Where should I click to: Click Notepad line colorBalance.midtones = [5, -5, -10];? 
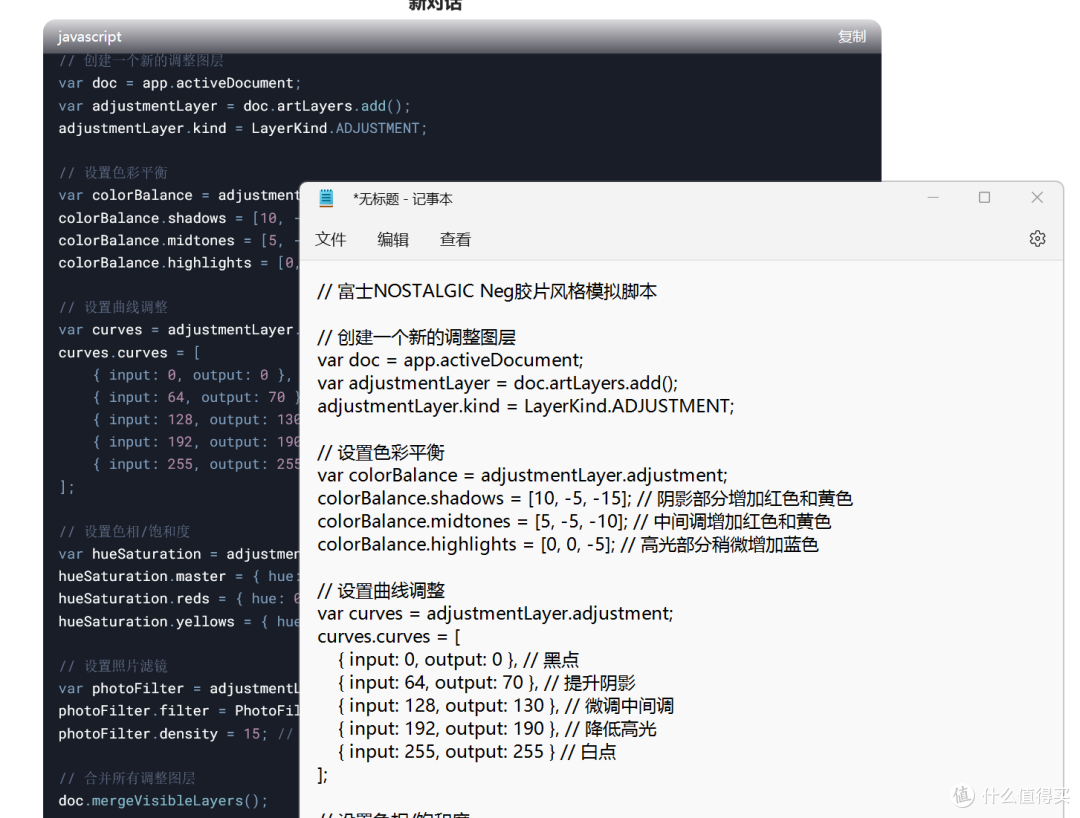574,521
